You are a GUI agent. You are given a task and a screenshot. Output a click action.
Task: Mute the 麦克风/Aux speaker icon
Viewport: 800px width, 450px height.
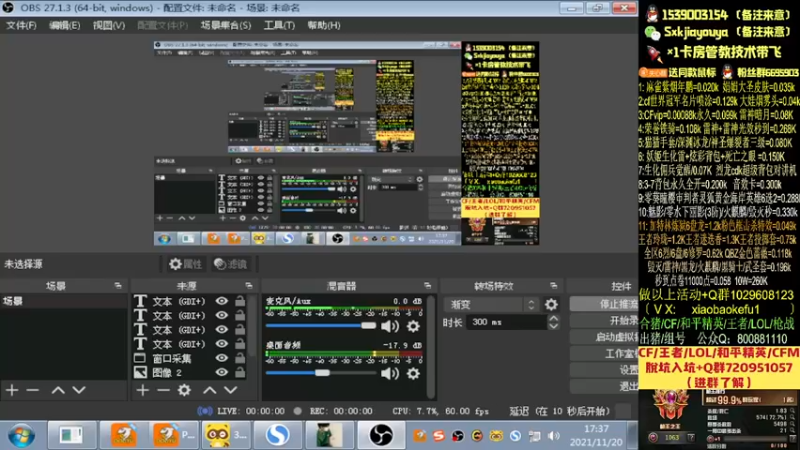pos(390,326)
